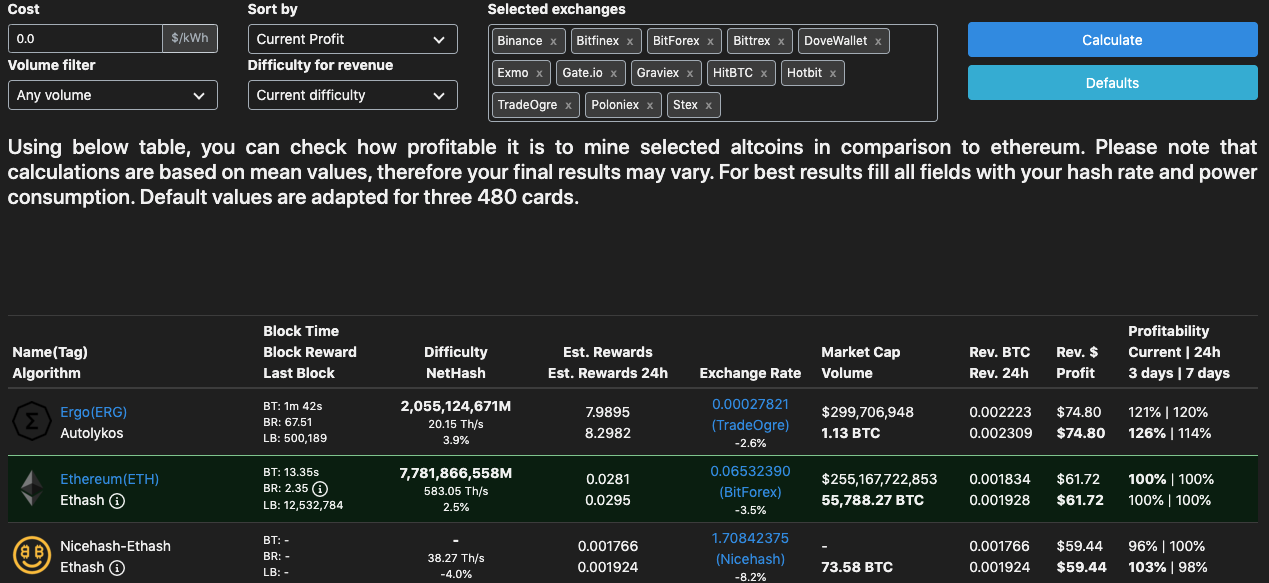Click Ergo market cap $299,706,948
This screenshot has height=583, width=1269.
point(867,412)
